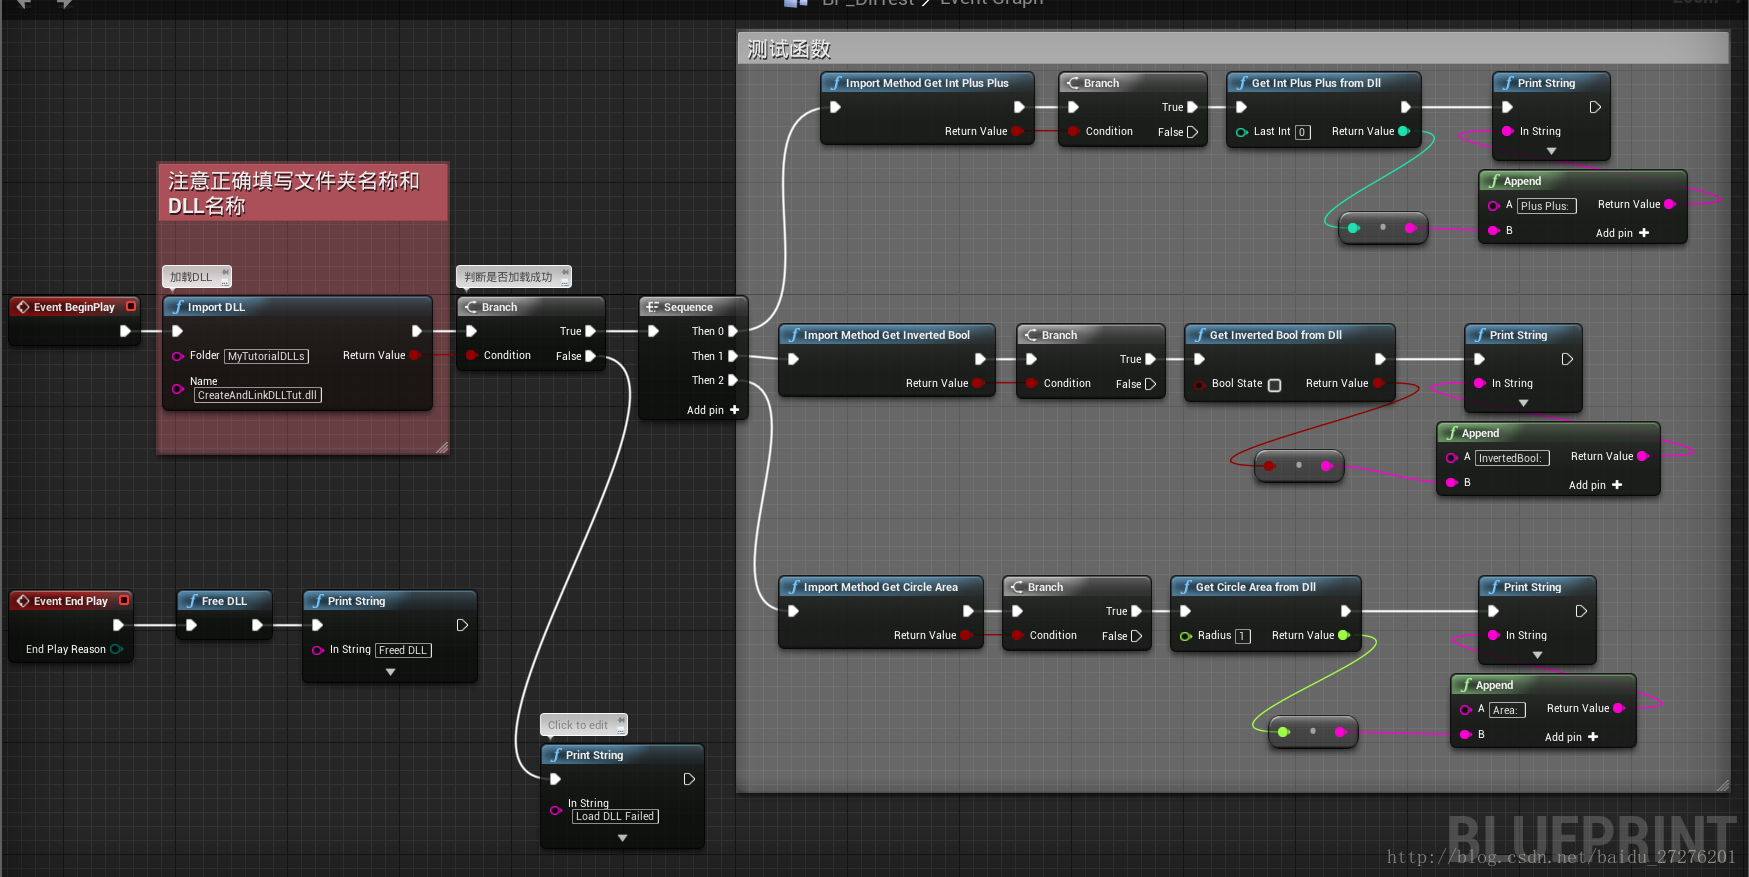This screenshot has width=1749, height=877.
Task: Click the Get Circle Area Return Value pin
Action: click(1343, 635)
